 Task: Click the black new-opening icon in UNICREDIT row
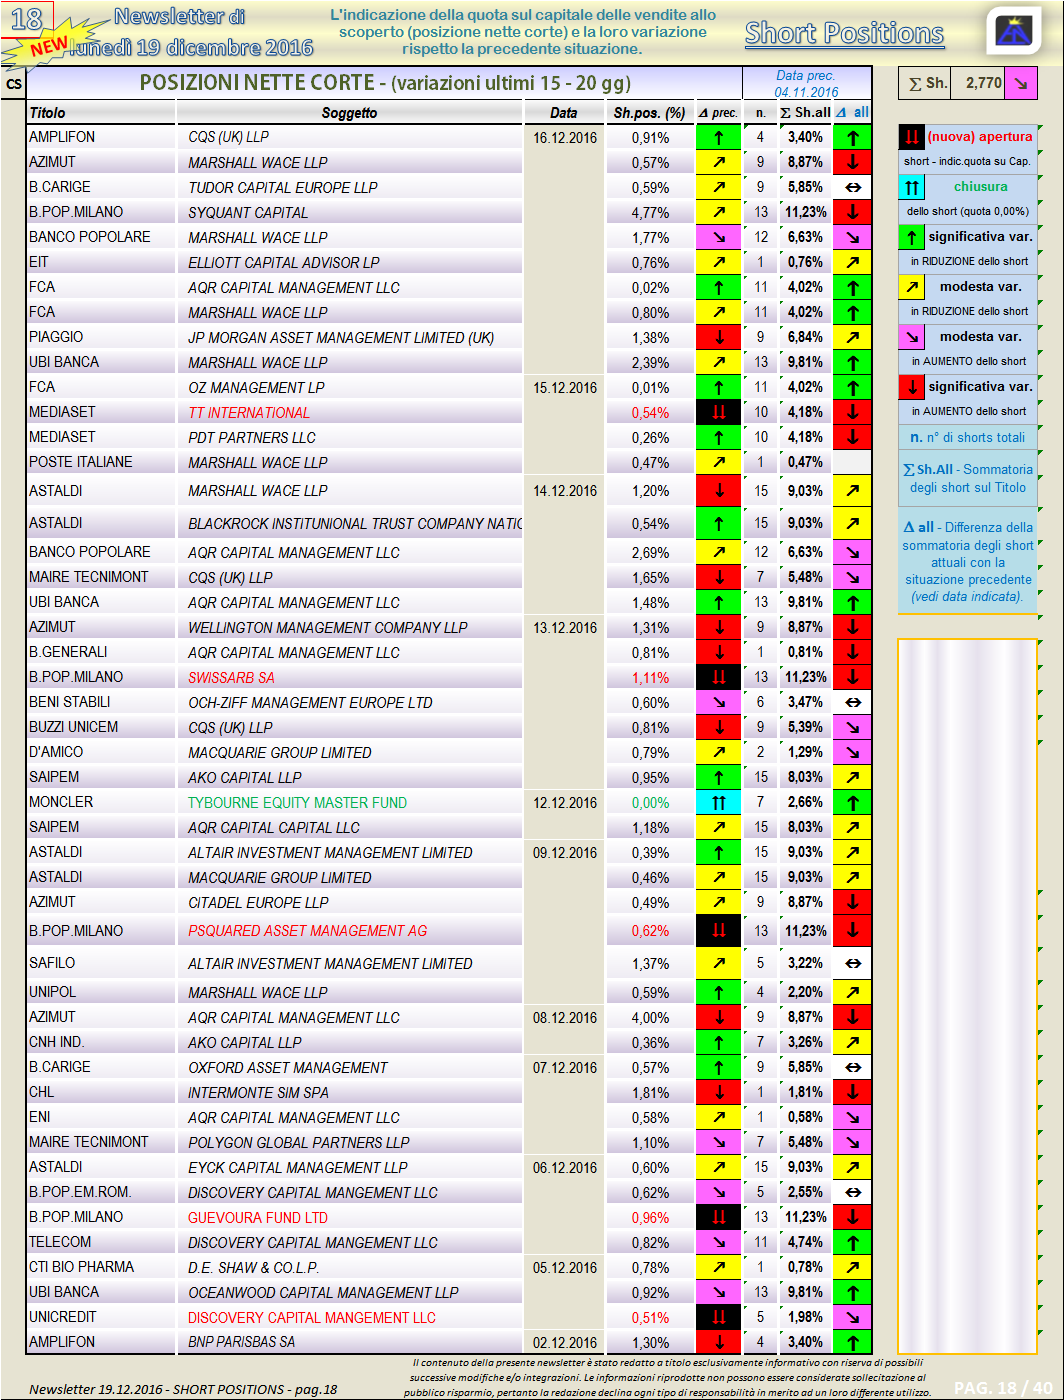[718, 1317]
